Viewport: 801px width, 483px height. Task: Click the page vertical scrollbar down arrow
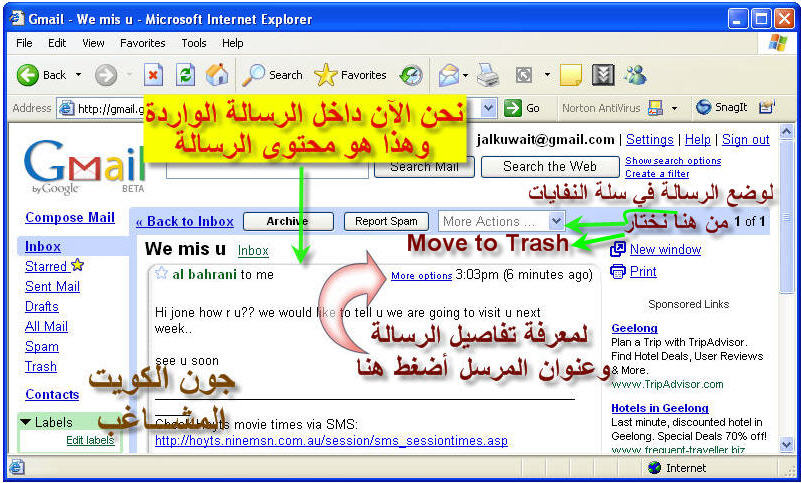tap(787, 445)
